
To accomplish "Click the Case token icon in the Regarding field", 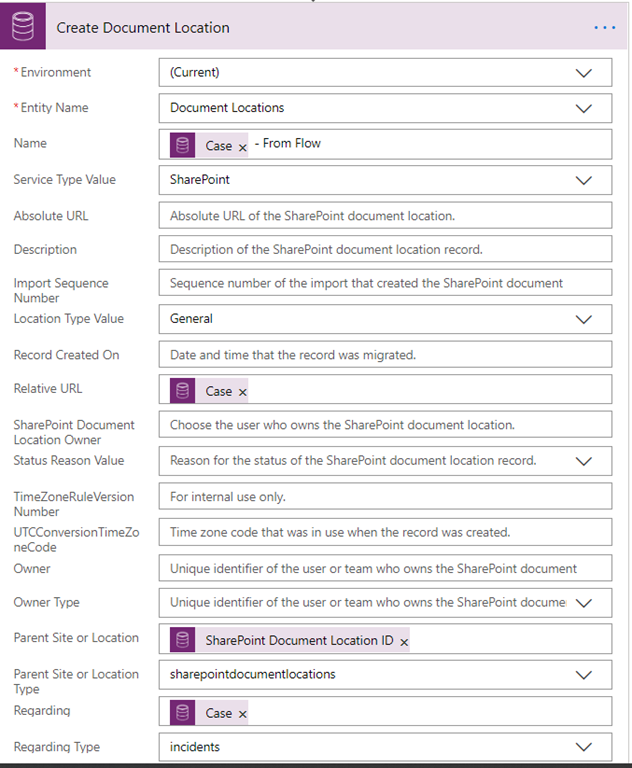I will [183, 713].
